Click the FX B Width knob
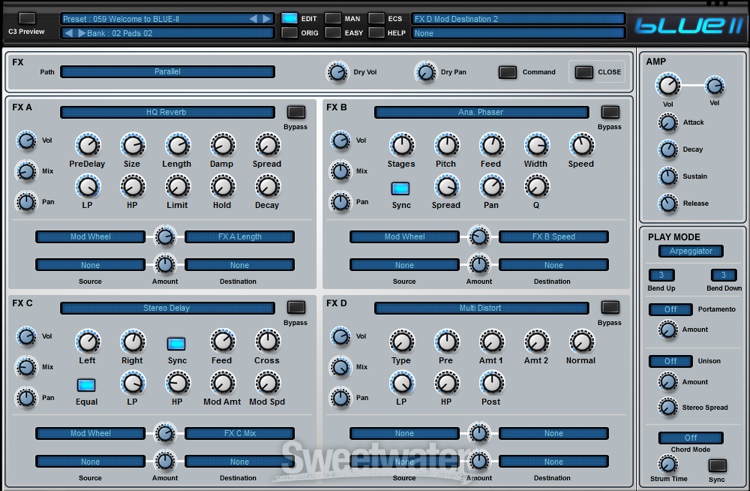 [537, 145]
